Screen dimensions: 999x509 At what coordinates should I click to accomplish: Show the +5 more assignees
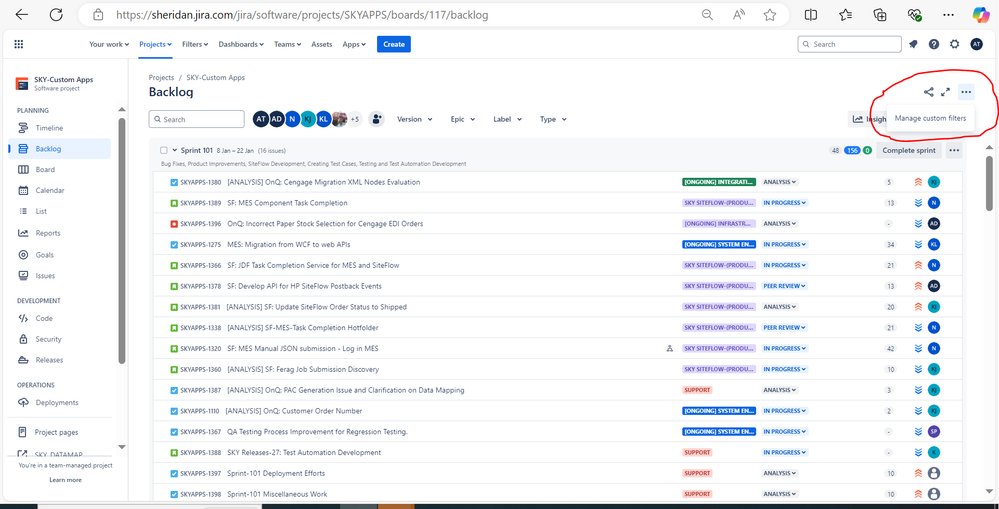click(355, 119)
